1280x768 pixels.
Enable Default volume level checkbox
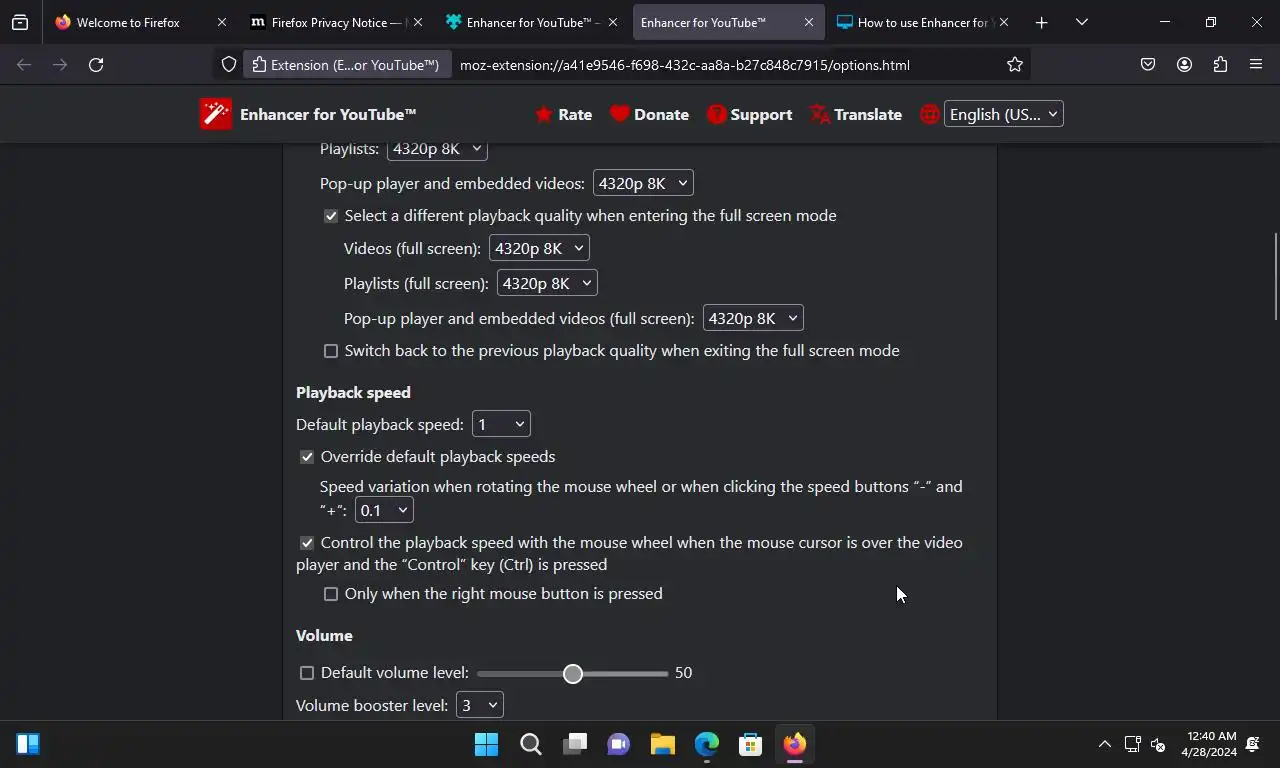pyautogui.click(x=307, y=673)
